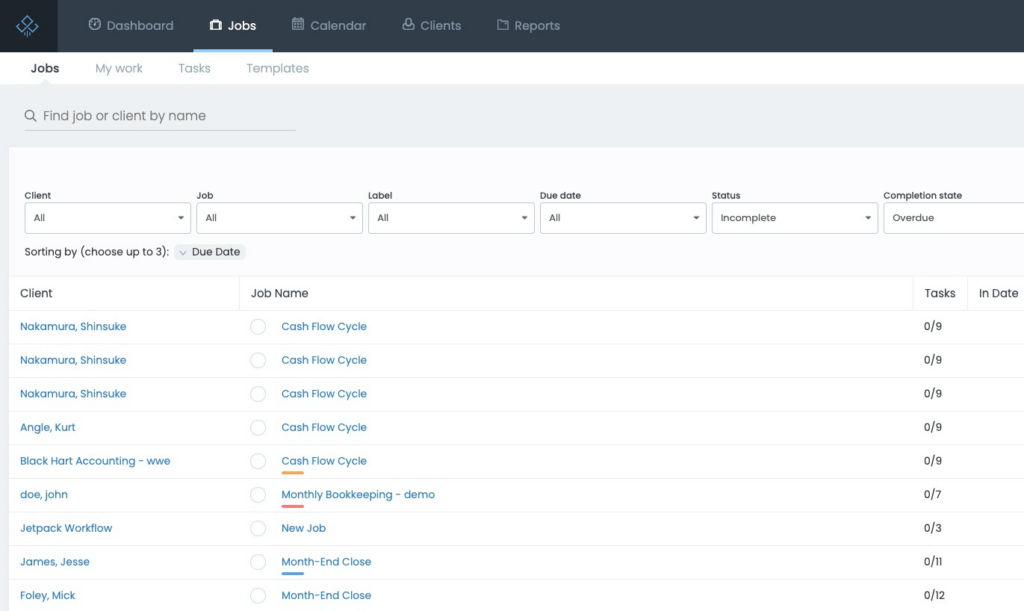Image resolution: width=1024 pixels, height=611 pixels.
Task: Click the search magnifier icon
Action: coord(31,116)
